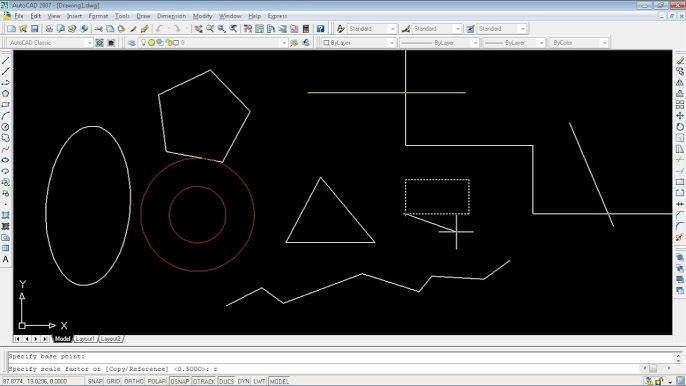
Task: Open the ByLayer color control
Action: tap(359, 43)
